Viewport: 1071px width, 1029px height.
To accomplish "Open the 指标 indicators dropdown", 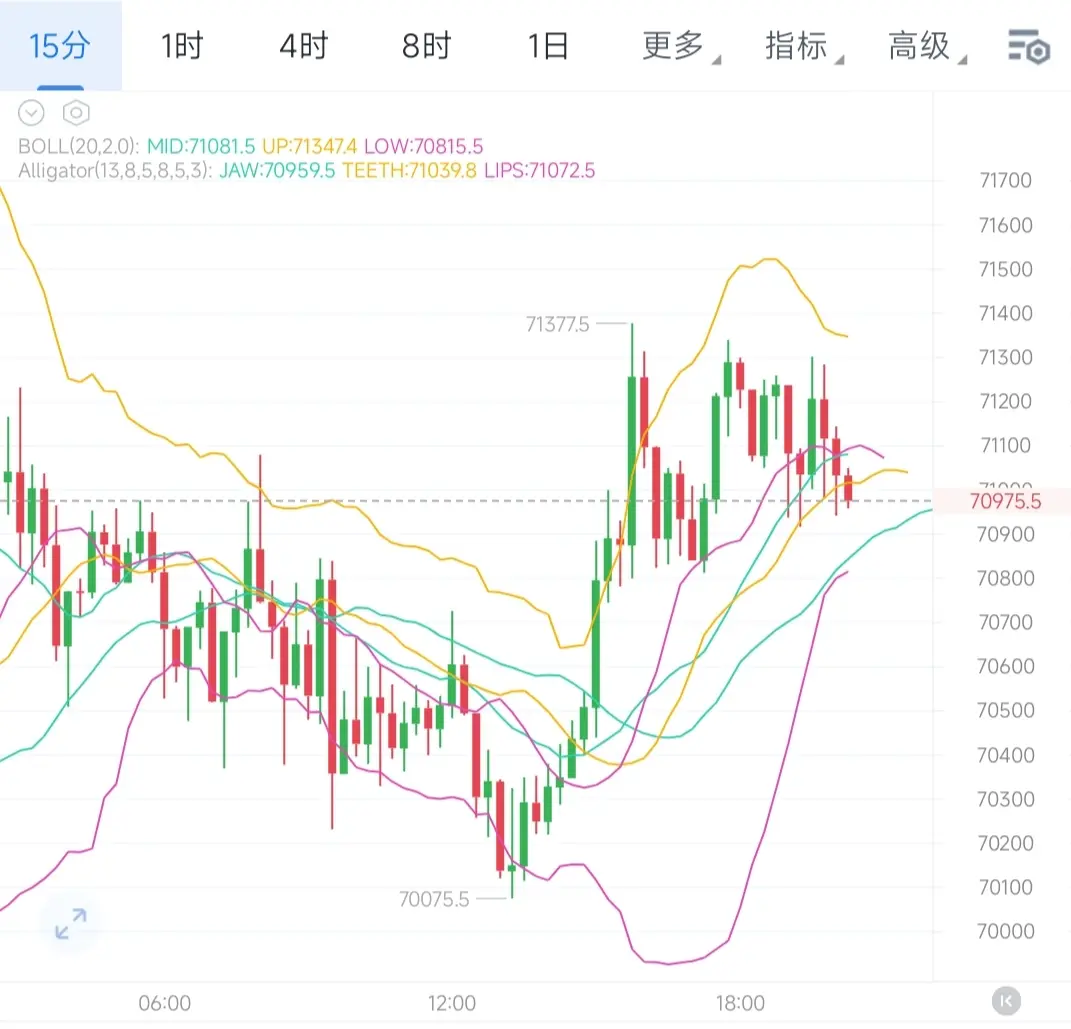I will [x=803, y=46].
